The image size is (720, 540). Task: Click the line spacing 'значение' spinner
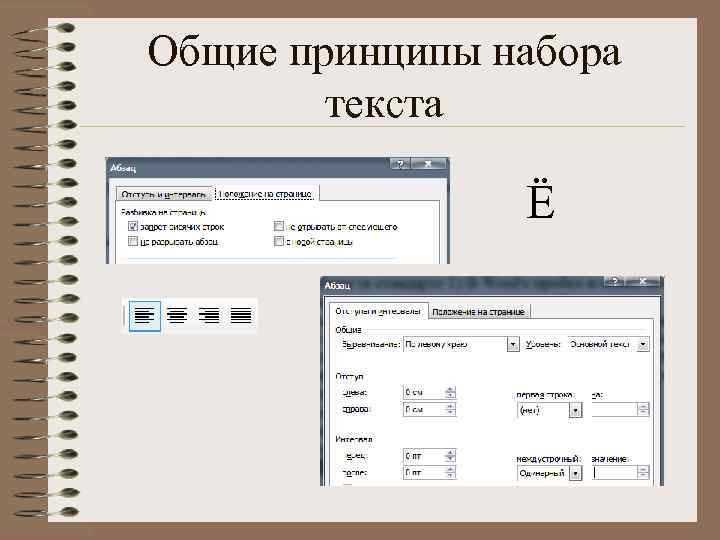[x=643, y=472]
